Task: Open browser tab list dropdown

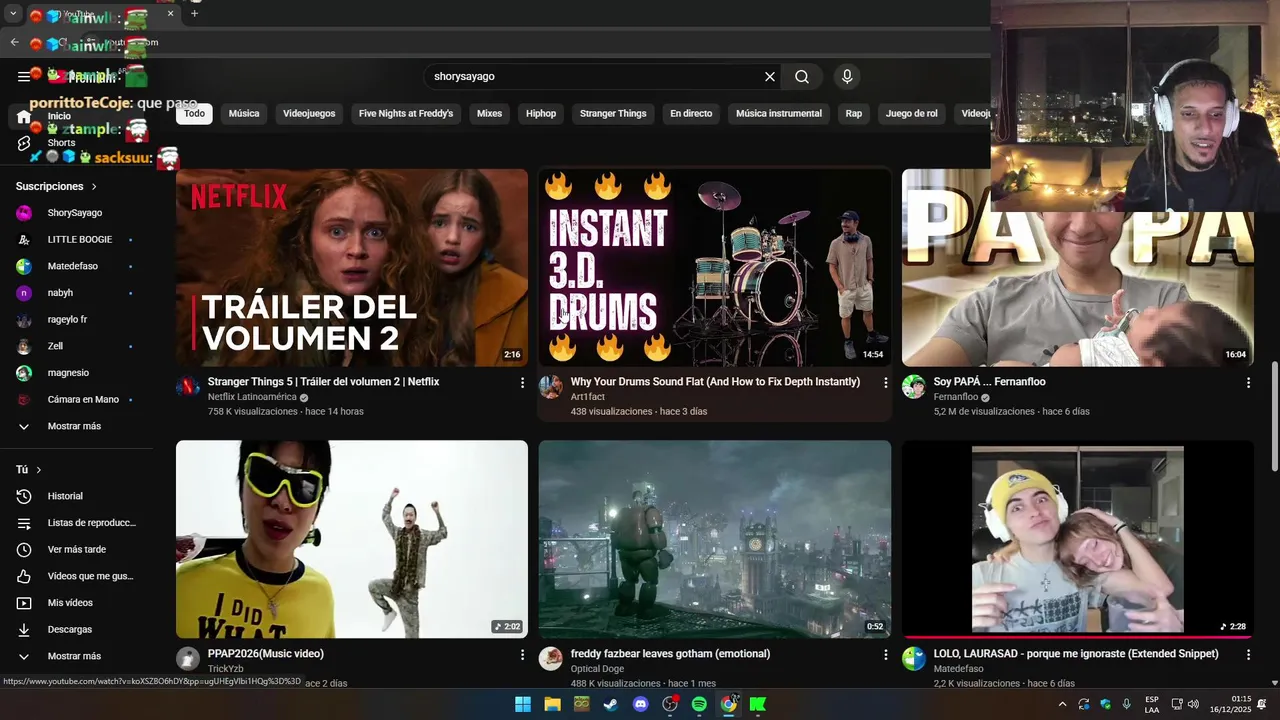Action: (x=13, y=14)
